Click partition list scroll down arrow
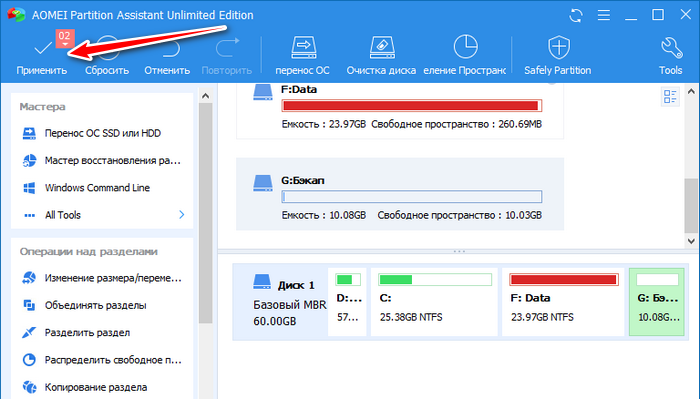 coord(691,241)
